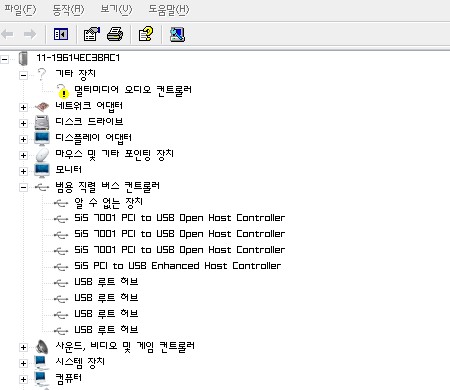Select 멀티미디어 오디오 컨트롤러 device

[x=133, y=90]
